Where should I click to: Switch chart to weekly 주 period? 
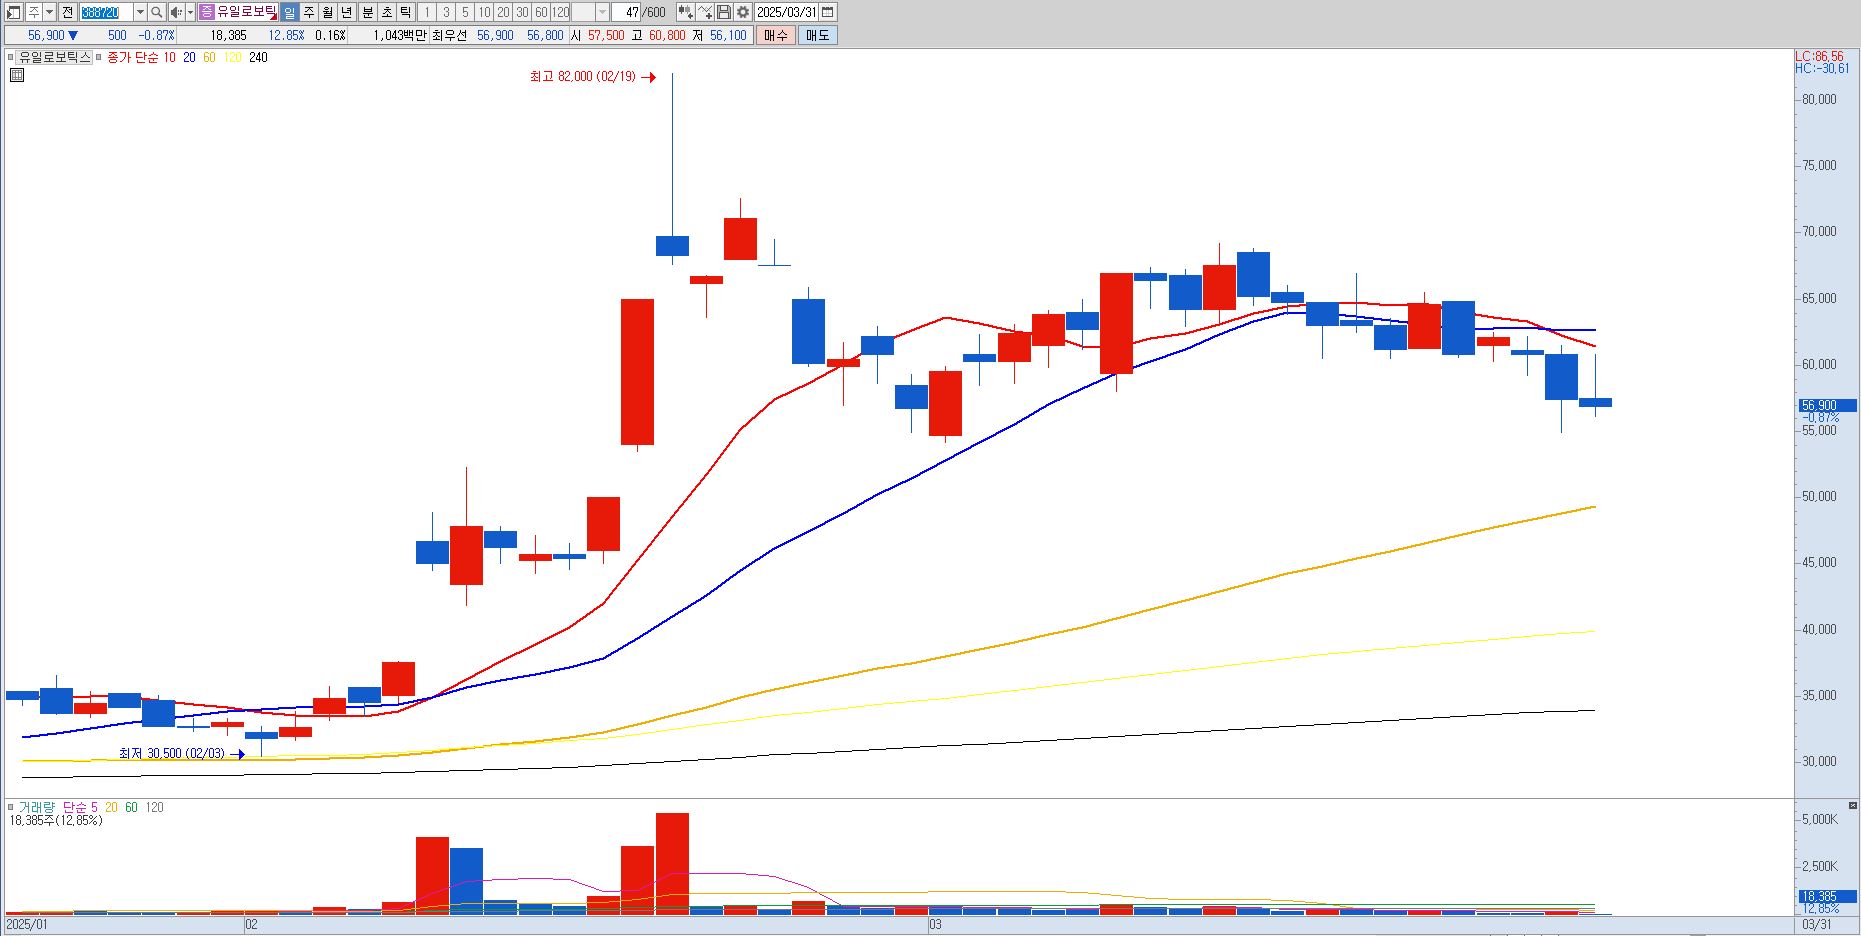click(x=309, y=12)
